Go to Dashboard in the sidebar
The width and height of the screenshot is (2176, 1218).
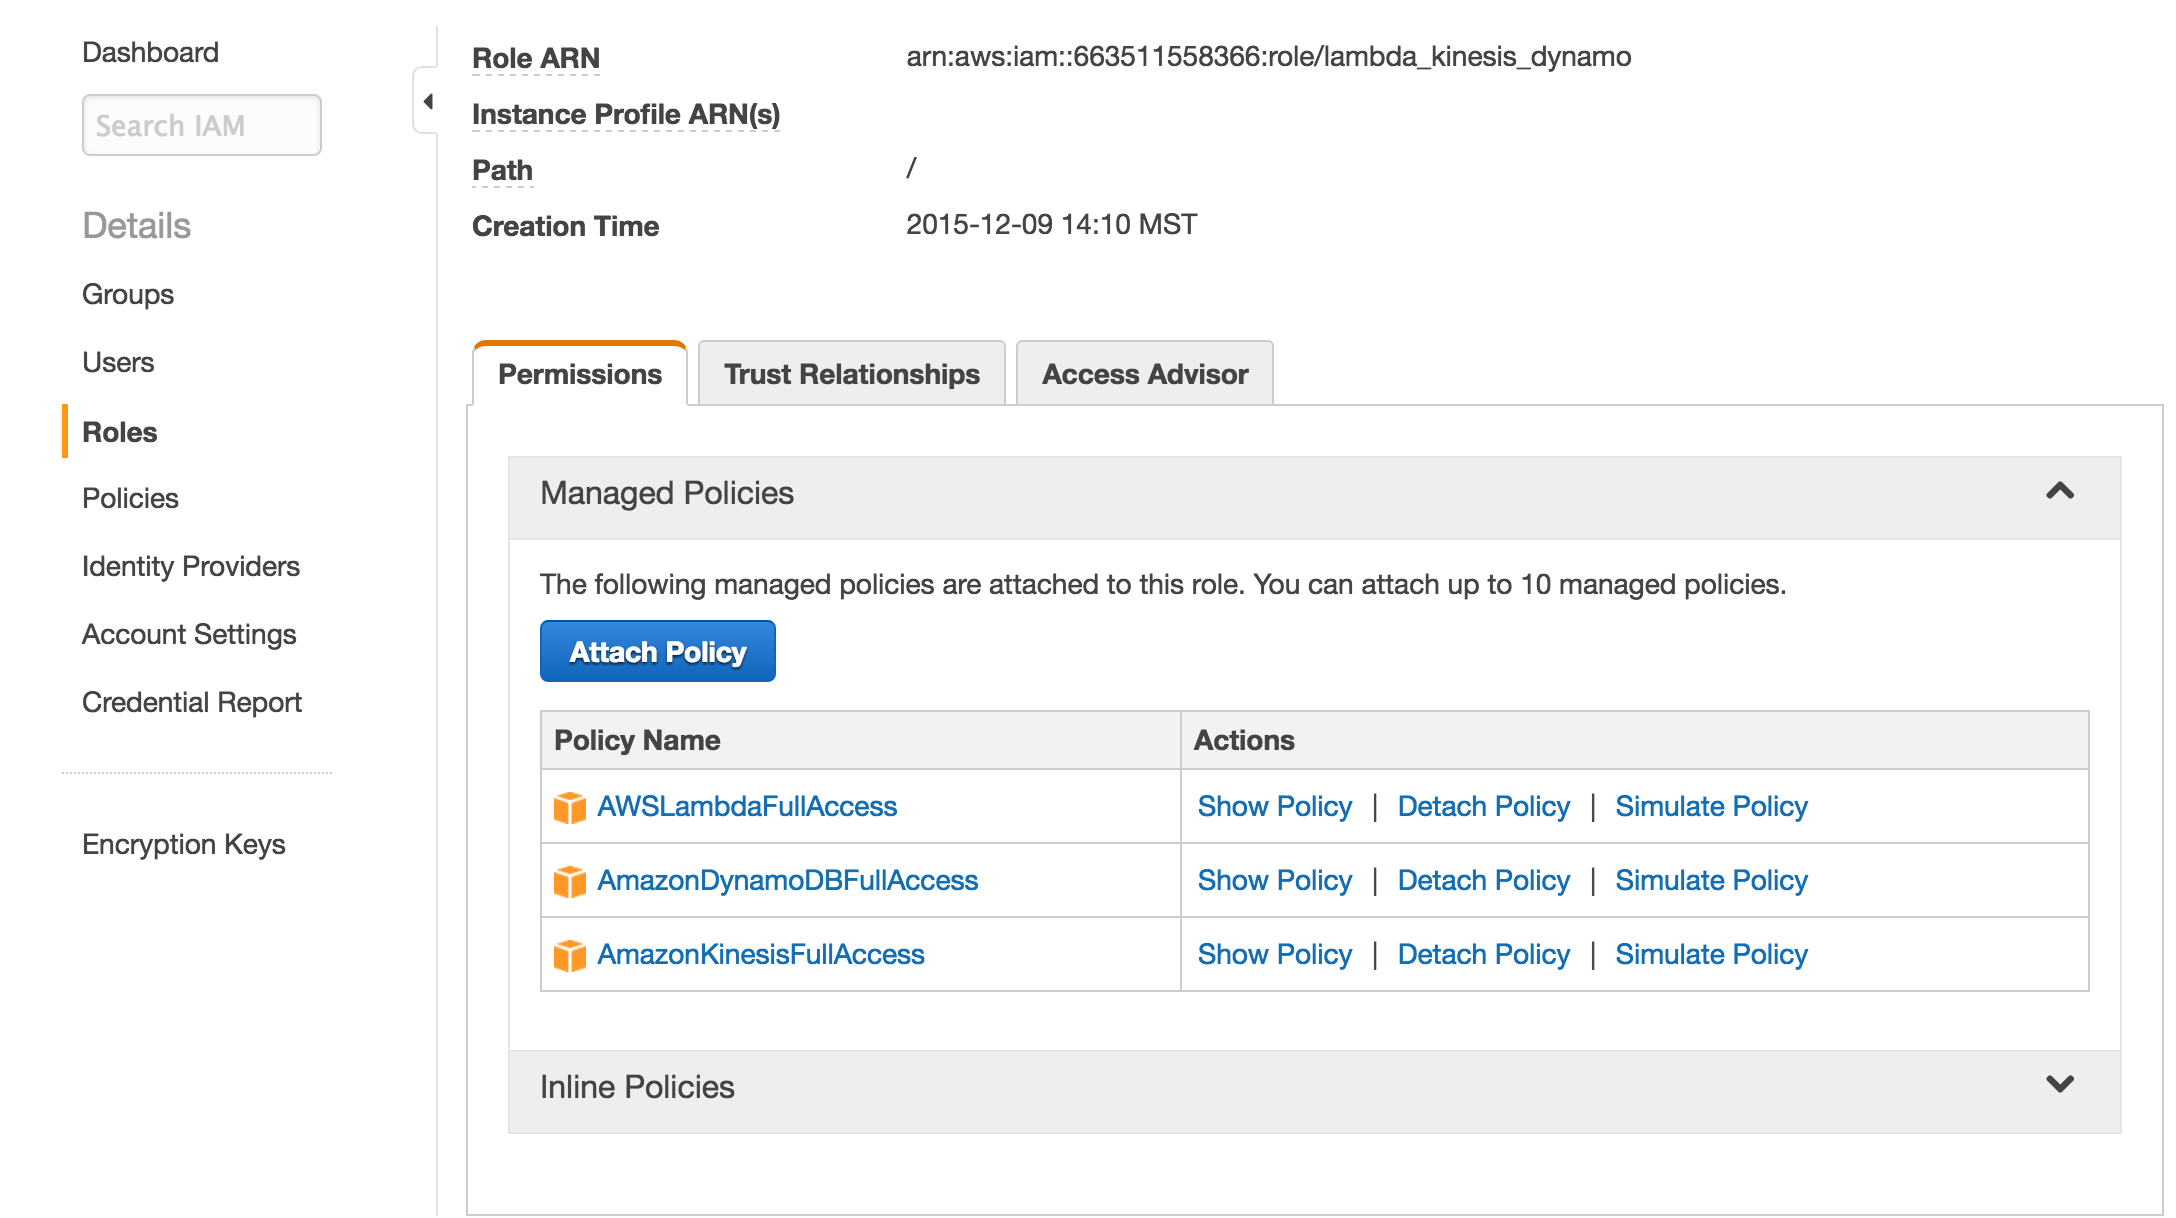[150, 52]
